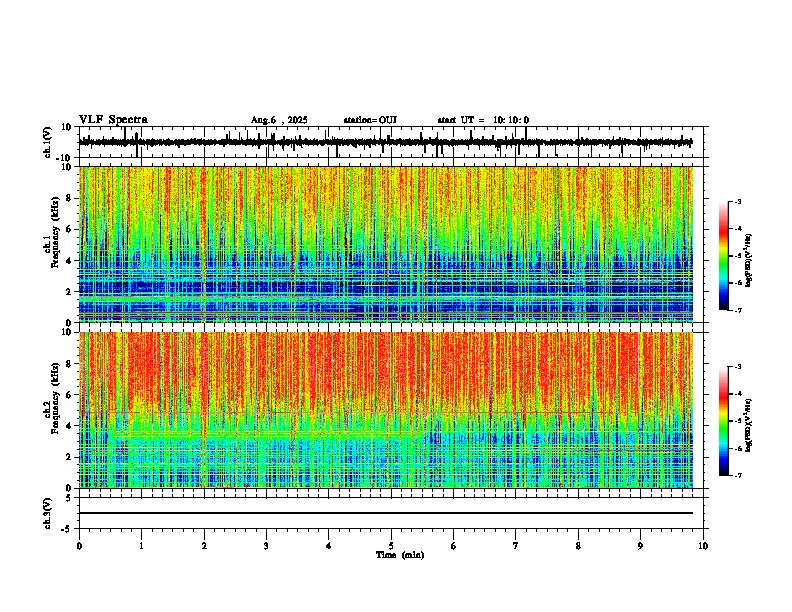This screenshot has height=612, width=792.
Task: Click the "VLF Spectra" plot title
Action: [x=113, y=120]
